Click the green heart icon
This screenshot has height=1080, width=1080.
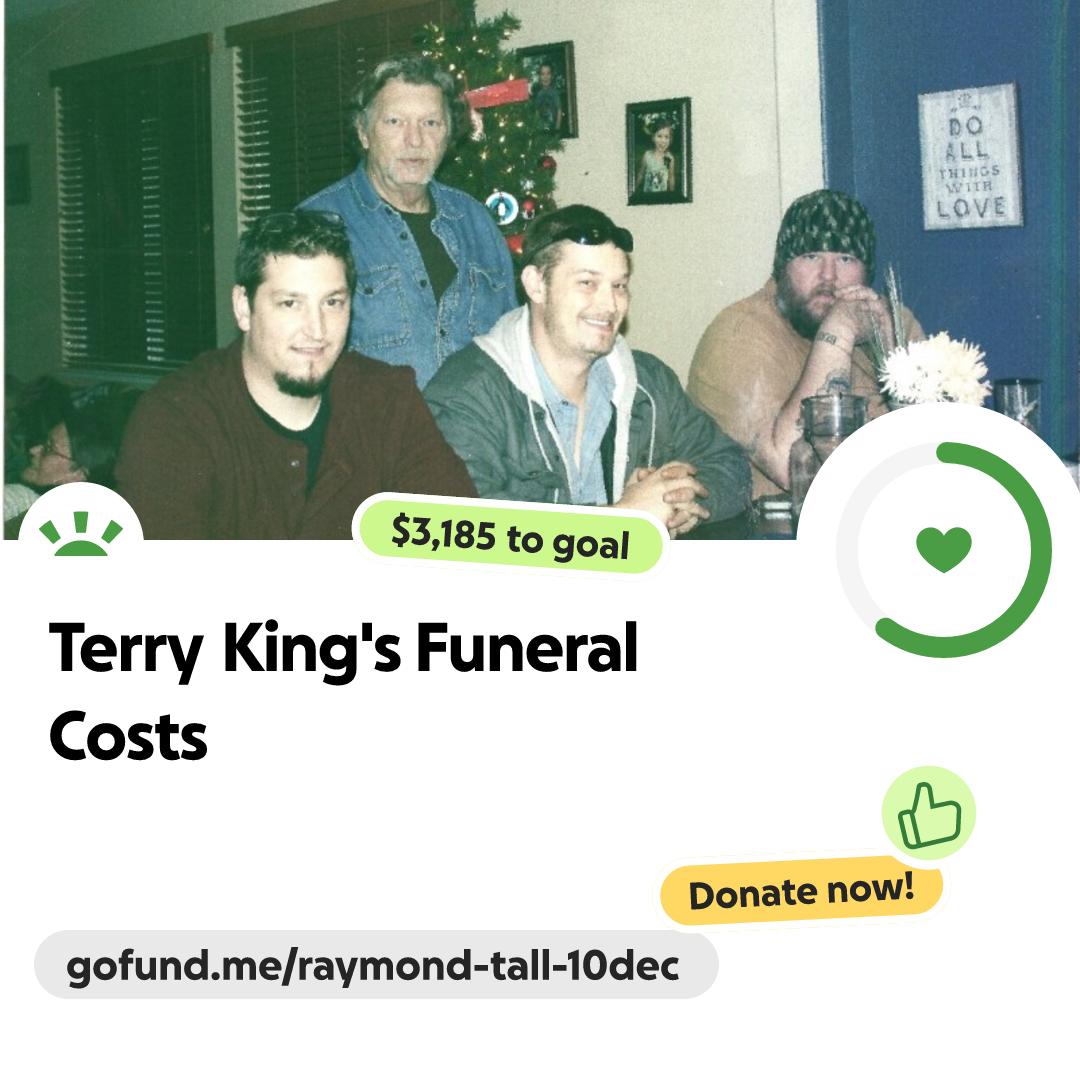[x=944, y=549]
